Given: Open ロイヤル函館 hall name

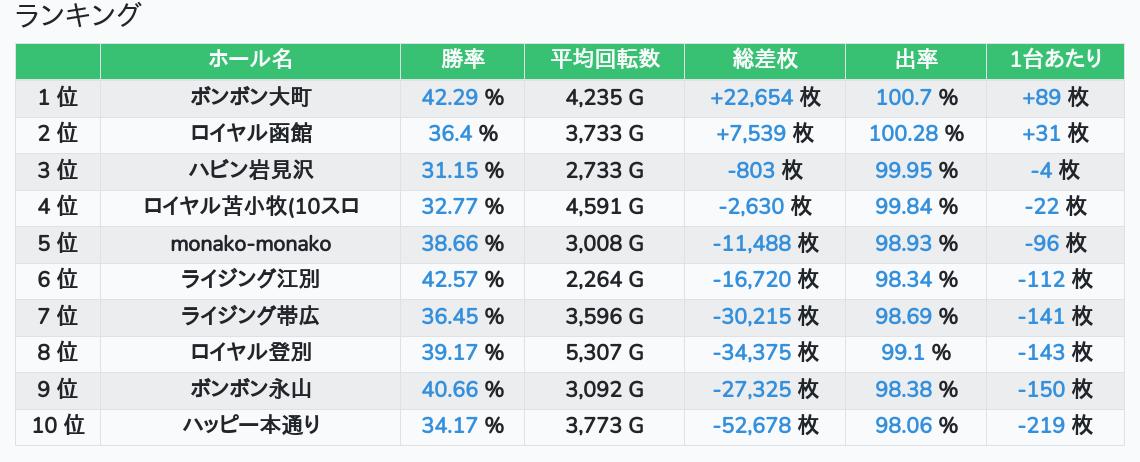Looking at the screenshot, I should point(250,133).
